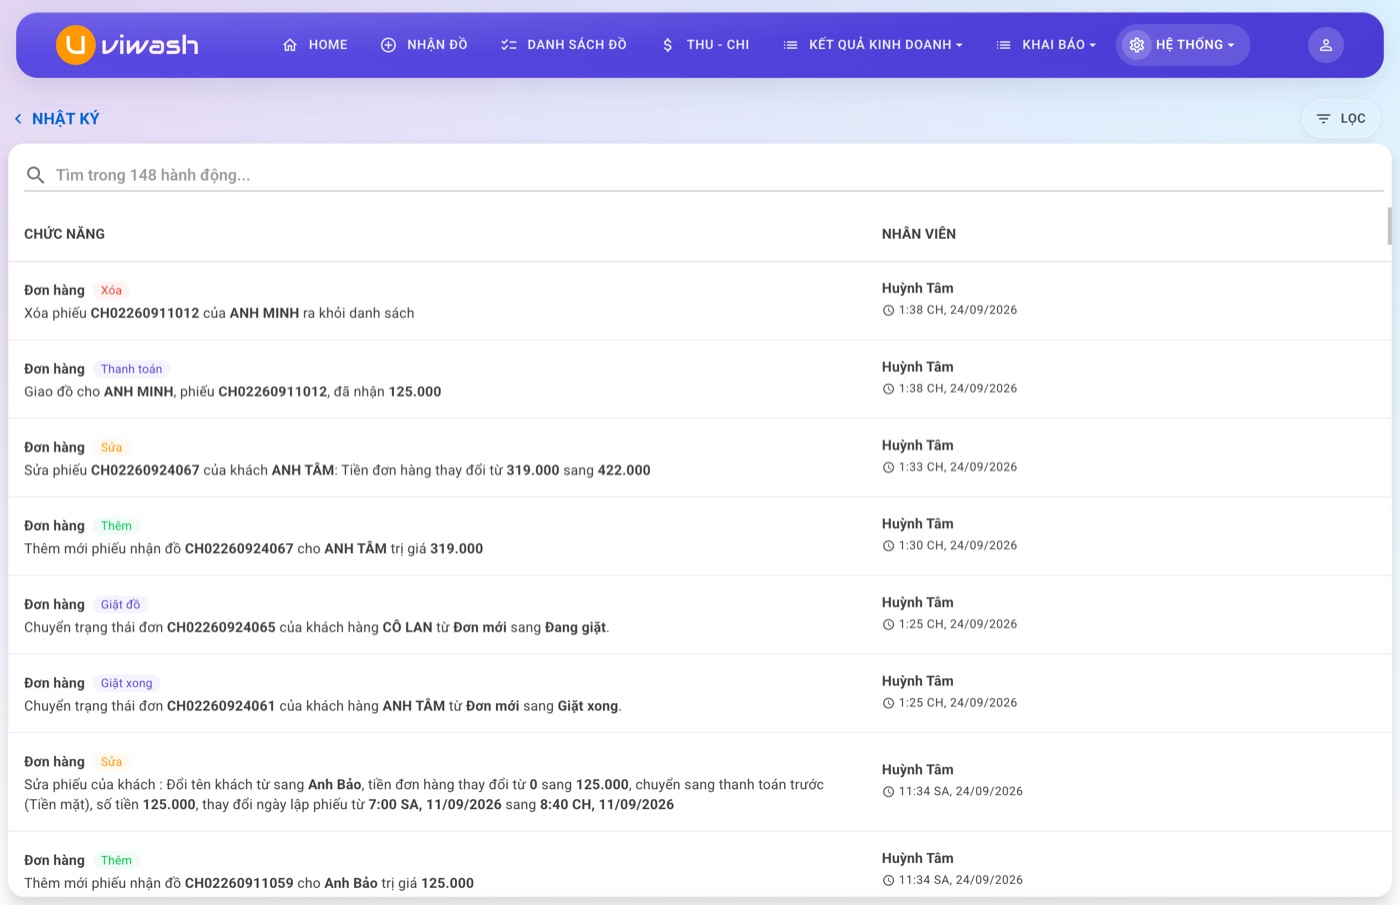This screenshot has width=1400, height=905.
Task: Open the THU - CHI menu
Action: pyautogui.click(x=705, y=45)
